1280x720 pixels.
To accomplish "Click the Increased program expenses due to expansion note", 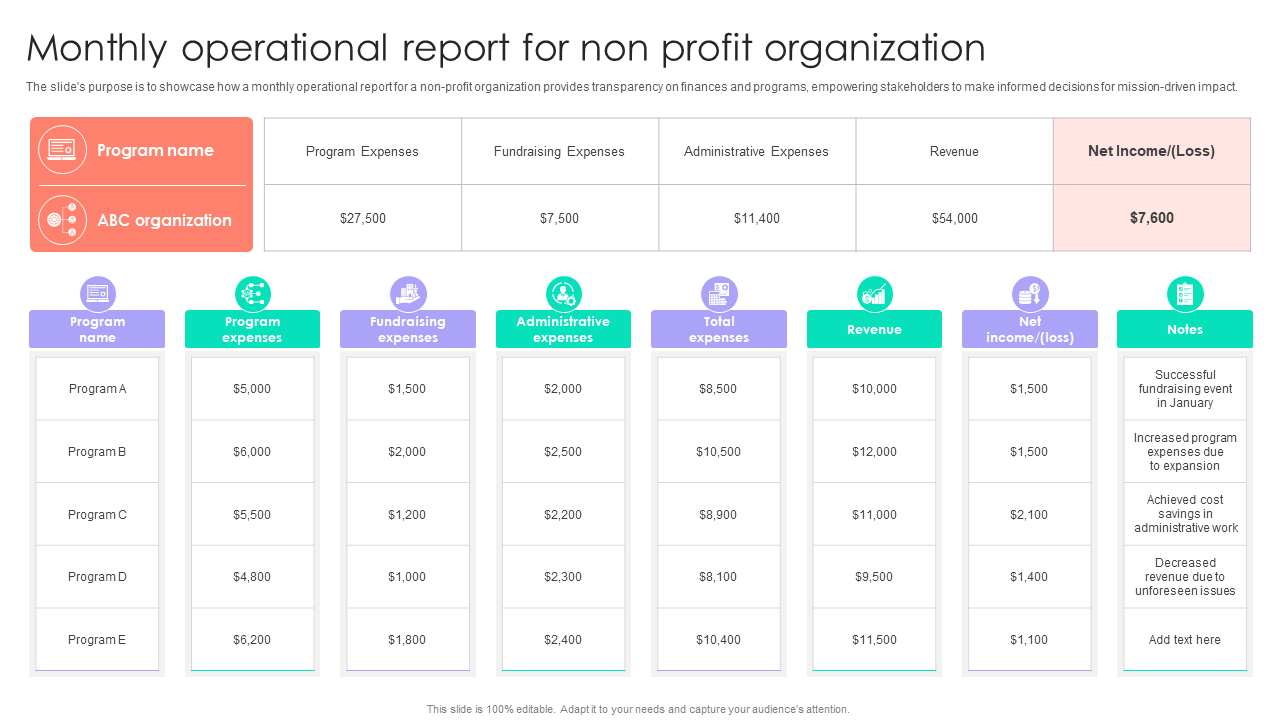I will pyautogui.click(x=1185, y=452).
